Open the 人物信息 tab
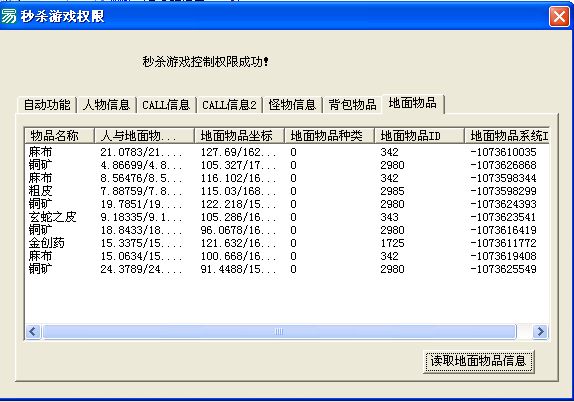574x402 pixels. pos(107,105)
